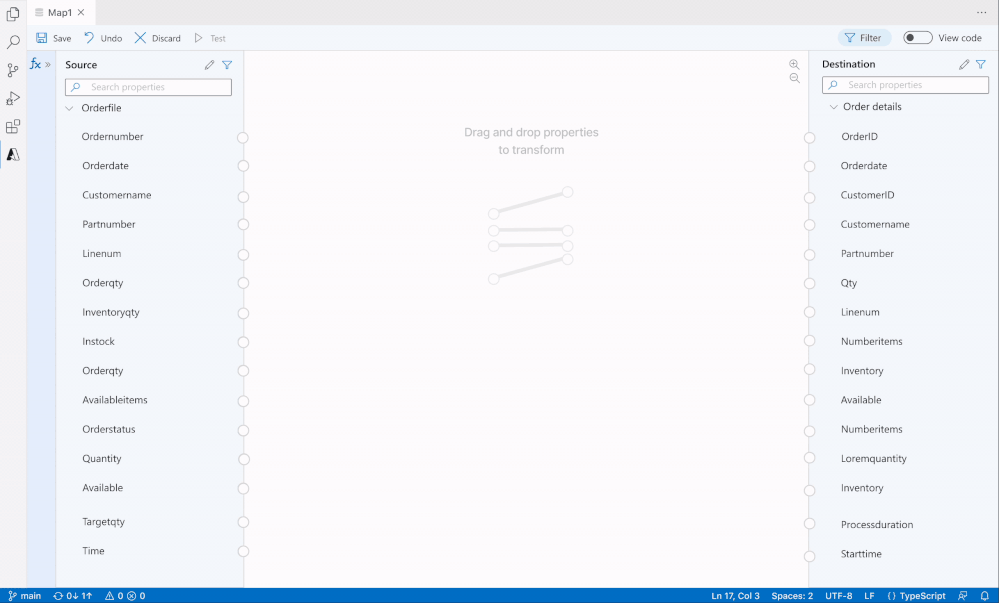Open Extensions view in activity bar

13,126
